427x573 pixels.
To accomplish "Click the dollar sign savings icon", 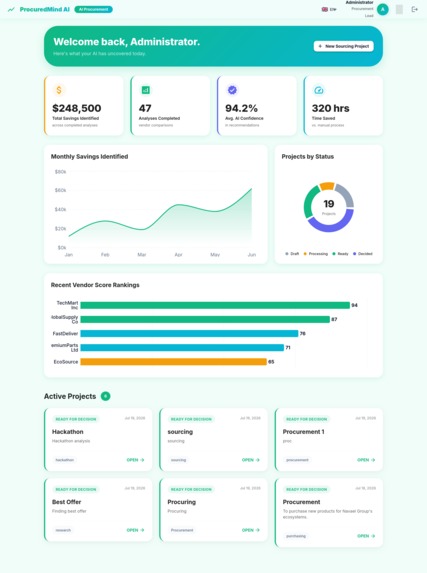I will tap(59, 90).
